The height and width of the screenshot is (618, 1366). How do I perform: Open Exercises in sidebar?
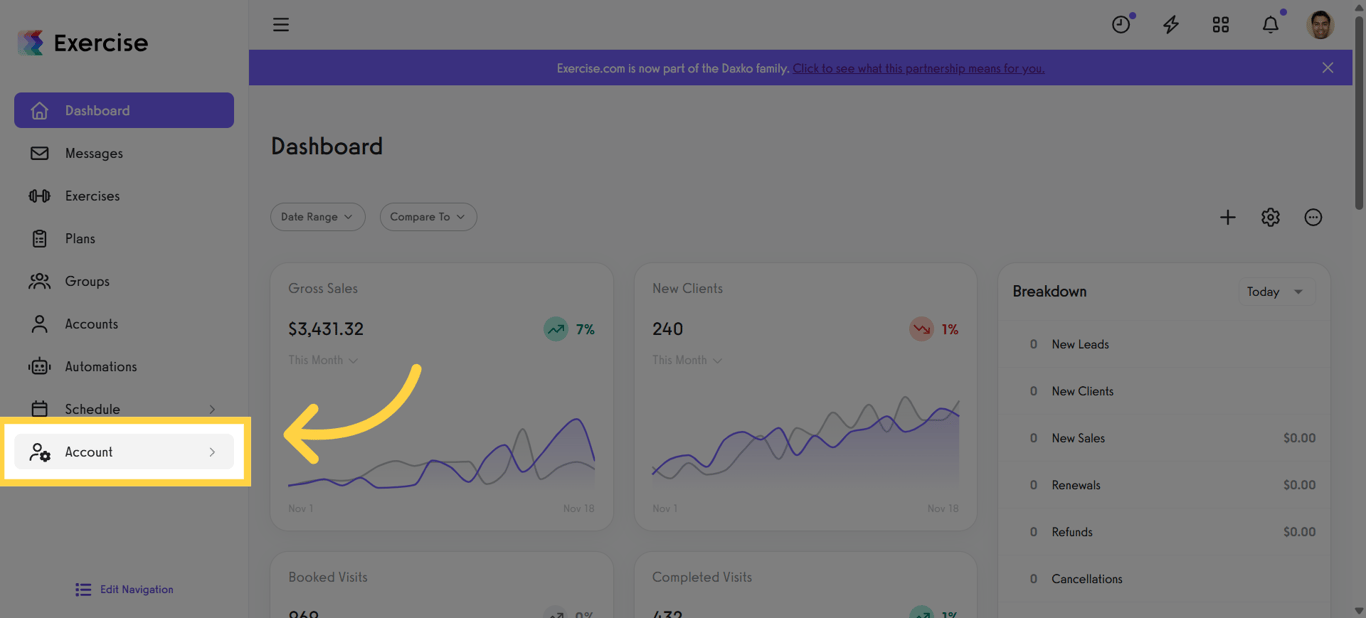(x=124, y=196)
